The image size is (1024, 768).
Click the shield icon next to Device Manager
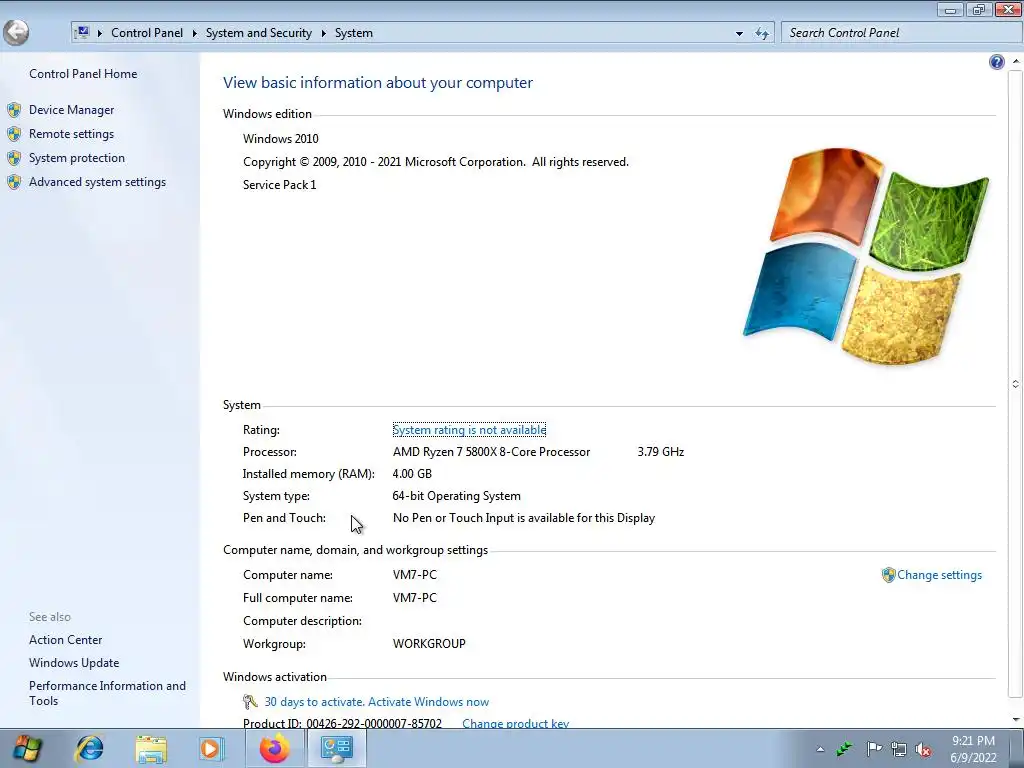tap(14, 110)
